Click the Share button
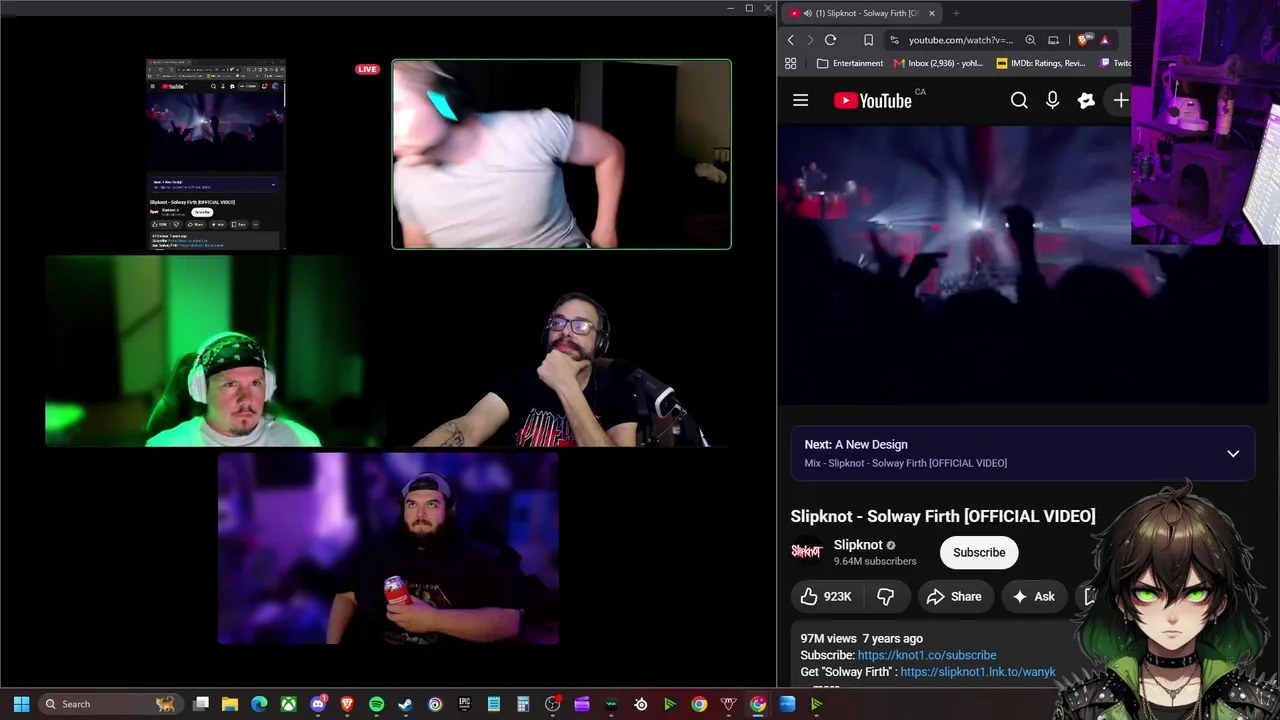Image resolution: width=1280 pixels, height=720 pixels. [x=954, y=596]
